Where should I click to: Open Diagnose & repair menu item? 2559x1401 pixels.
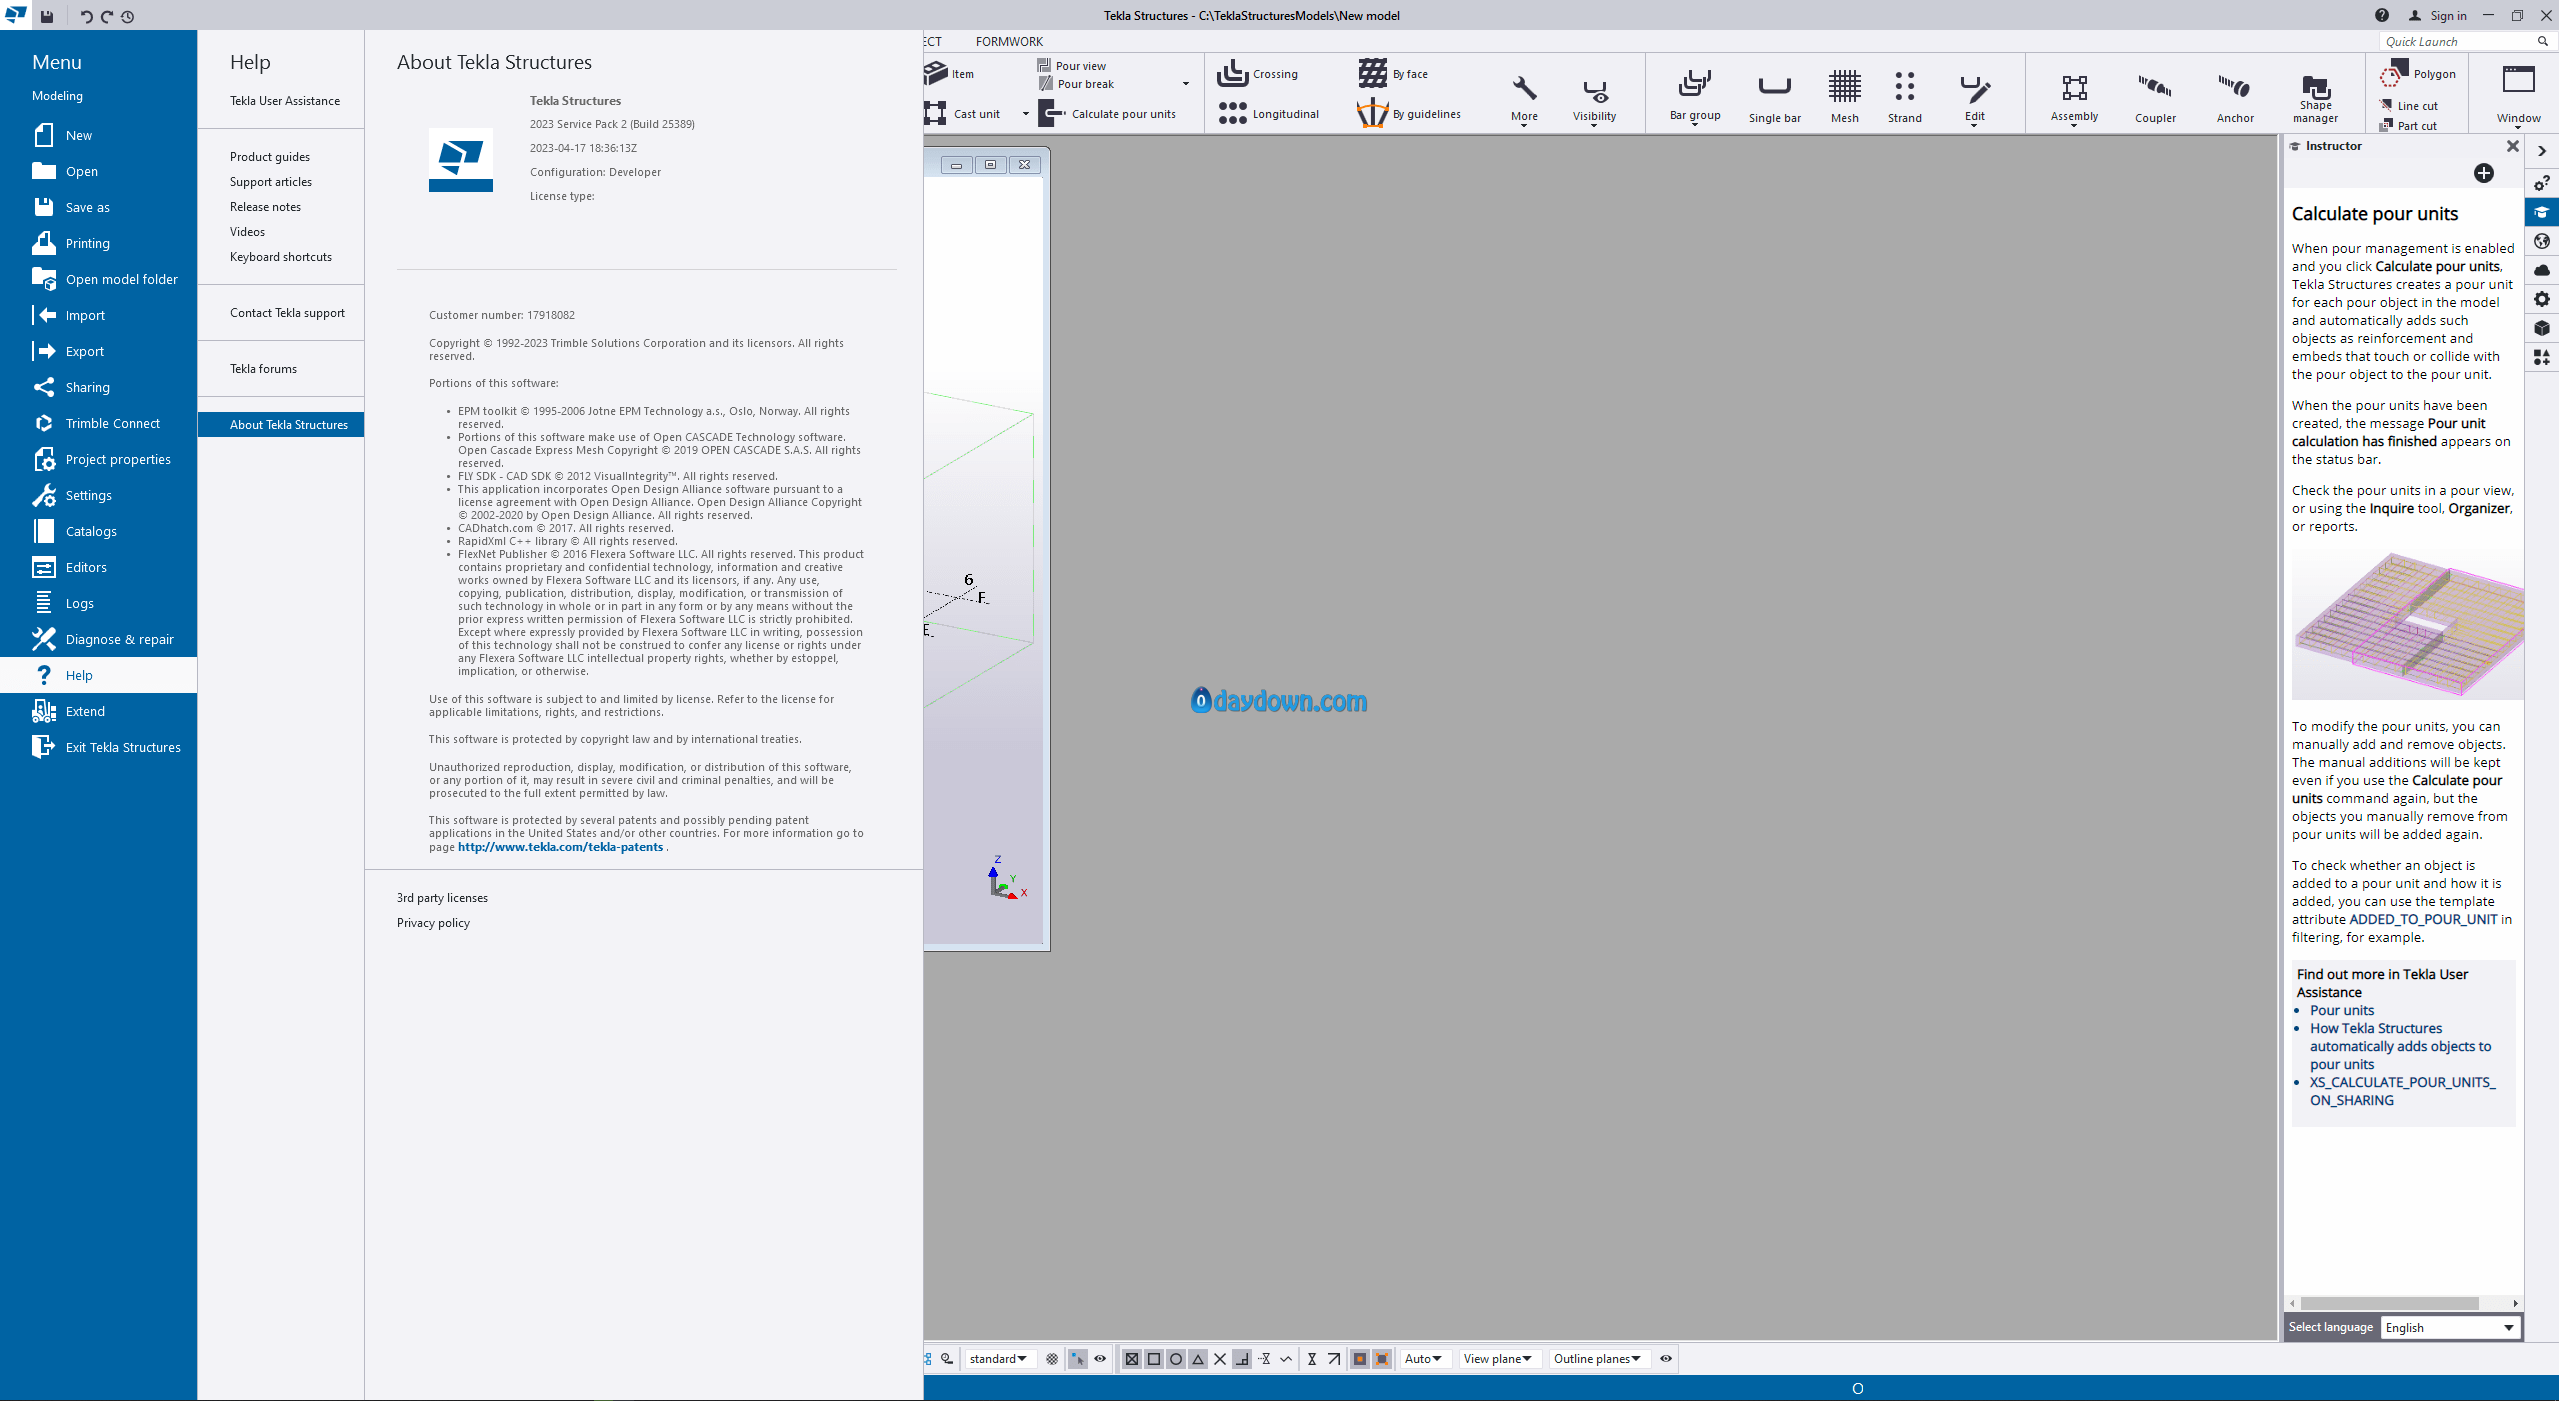pos(119,639)
